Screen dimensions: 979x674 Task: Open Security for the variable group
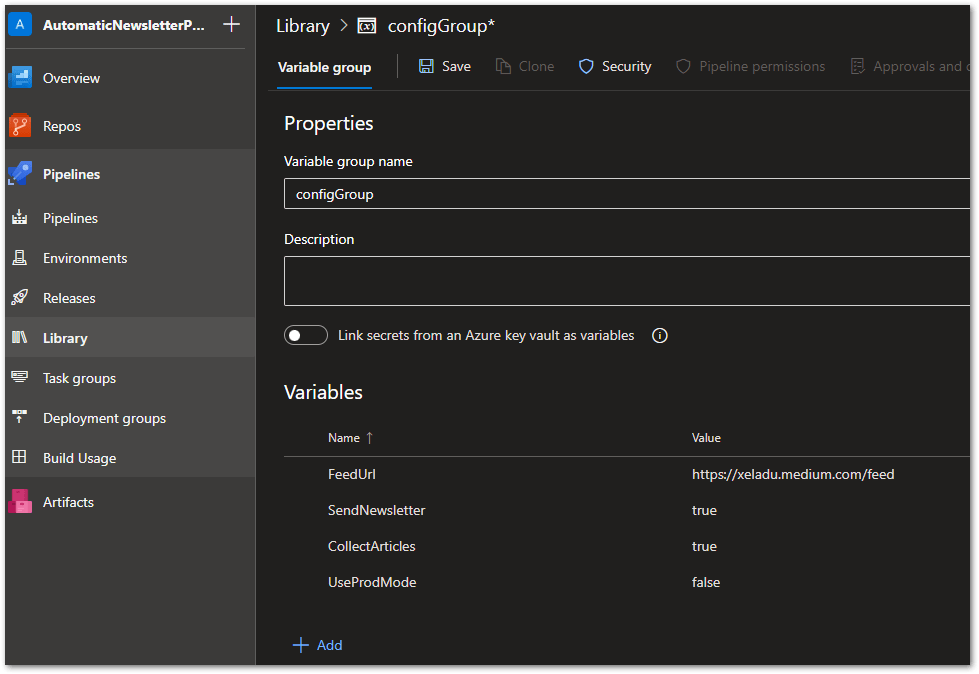(x=614, y=66)
